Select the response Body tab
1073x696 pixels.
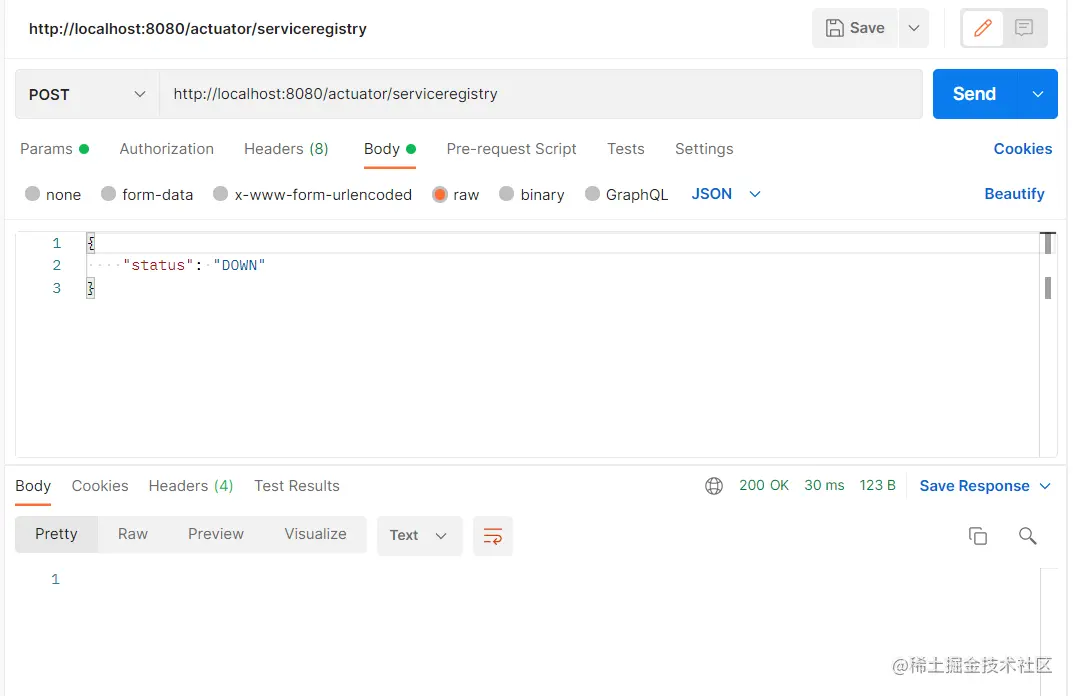33,486
